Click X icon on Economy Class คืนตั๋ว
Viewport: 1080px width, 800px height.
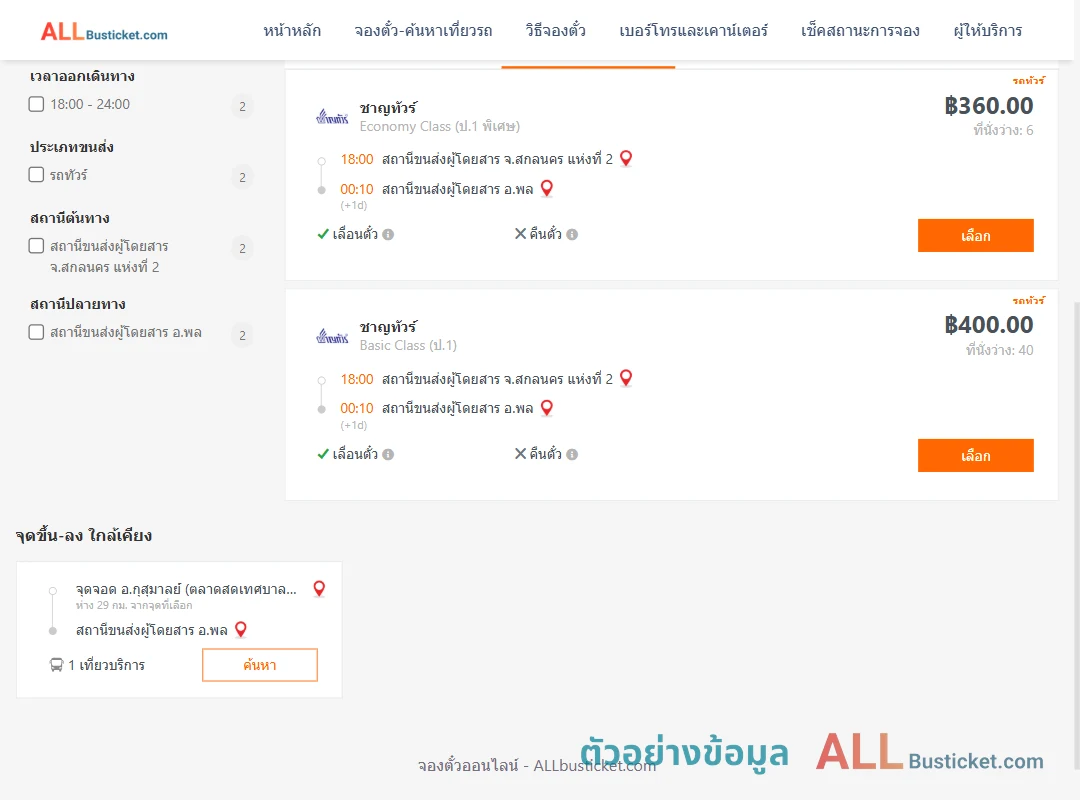click(x=520, y=234)
